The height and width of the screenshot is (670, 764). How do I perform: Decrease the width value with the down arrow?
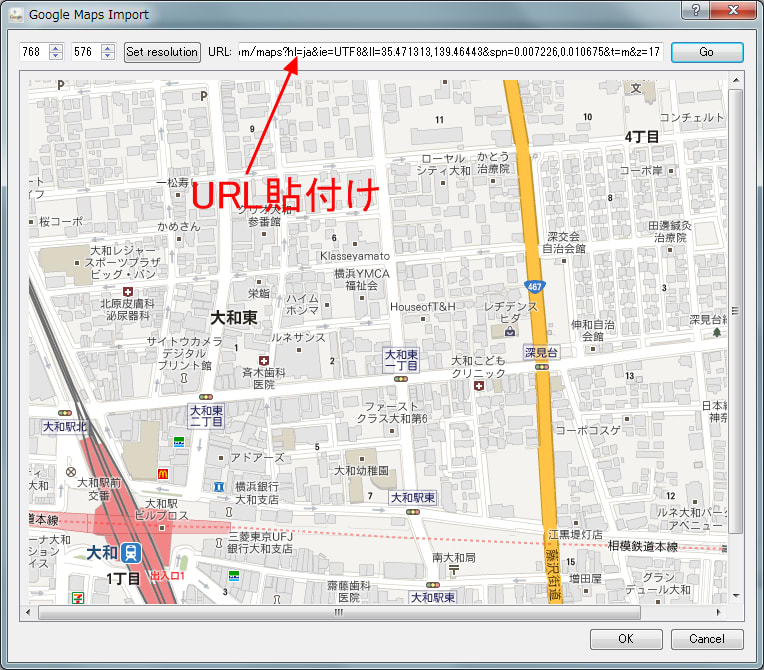(x=55, y=56)
